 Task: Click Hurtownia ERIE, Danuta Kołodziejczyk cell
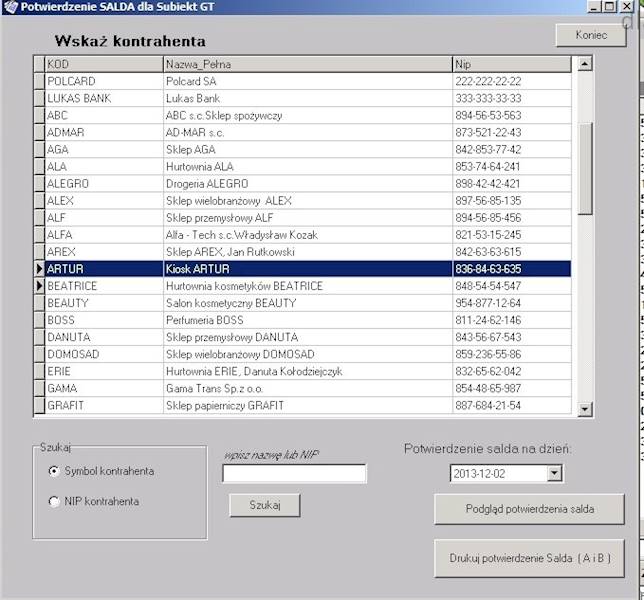click(308, 371)
